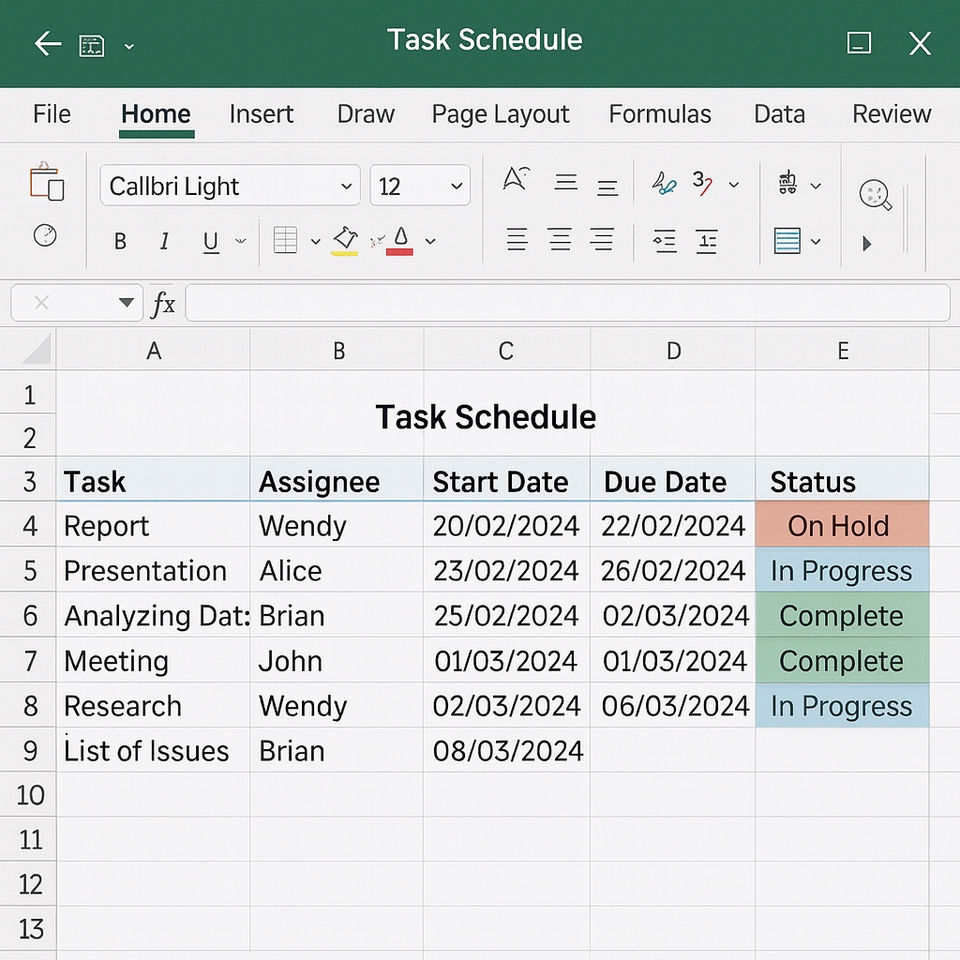960x960 pixels.
Task: Toggle Underline formatting
Action: click(210, 242)
